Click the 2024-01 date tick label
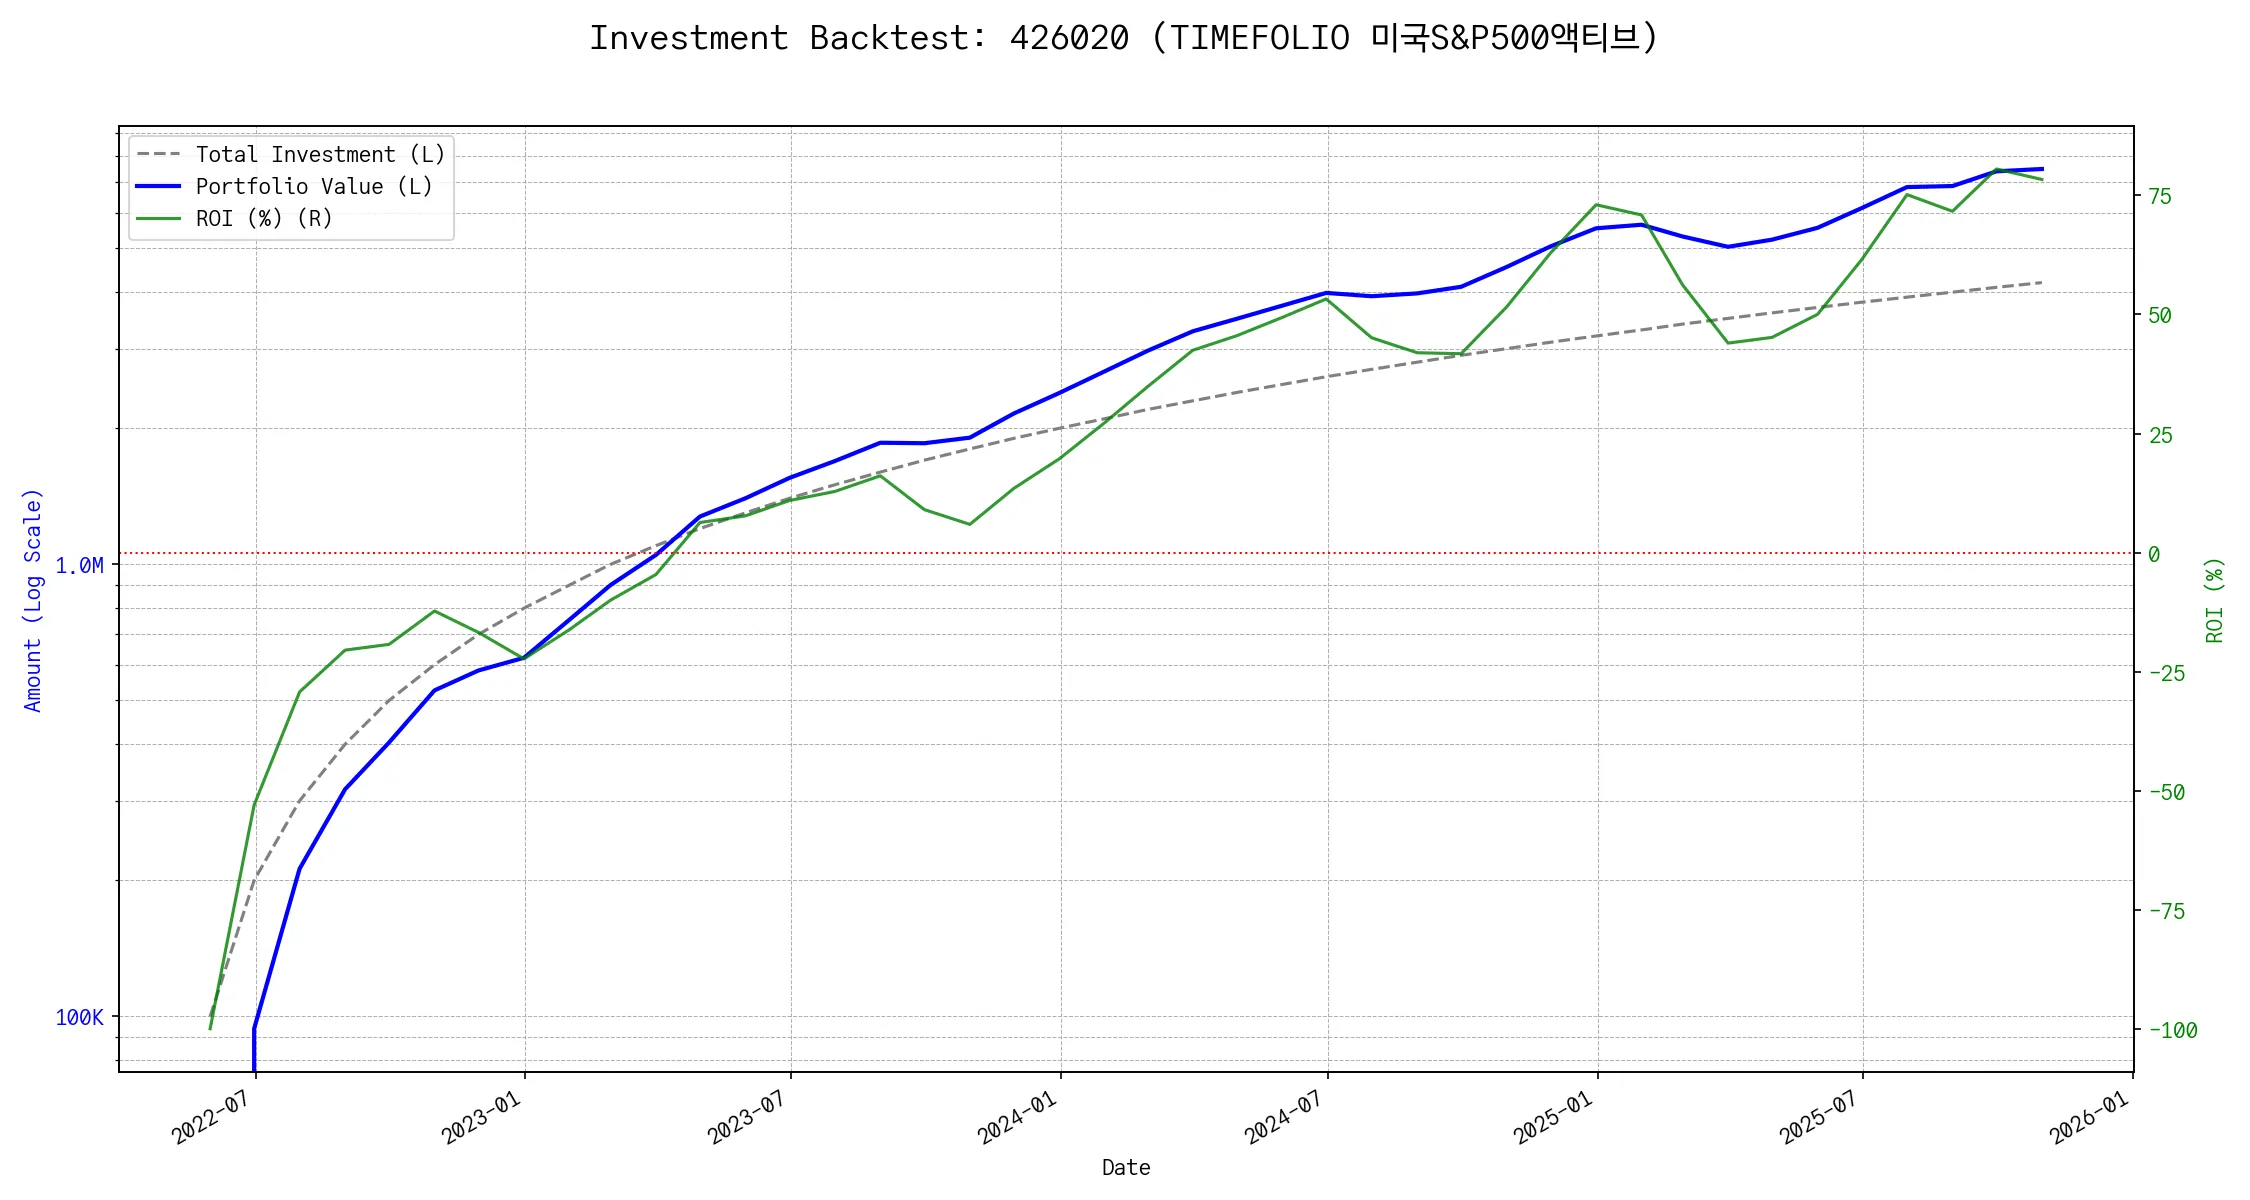This screenshot has height=1200, width=2250. (1016, 1117)
